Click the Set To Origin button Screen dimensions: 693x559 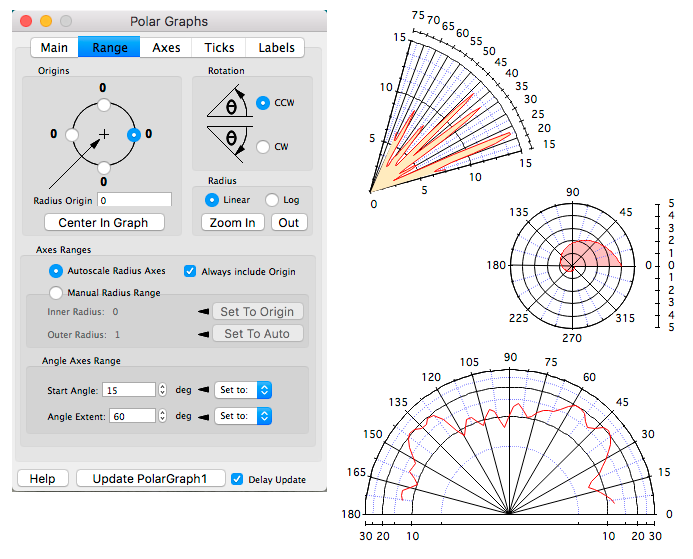pyautogui.click(x=258, y=312)
